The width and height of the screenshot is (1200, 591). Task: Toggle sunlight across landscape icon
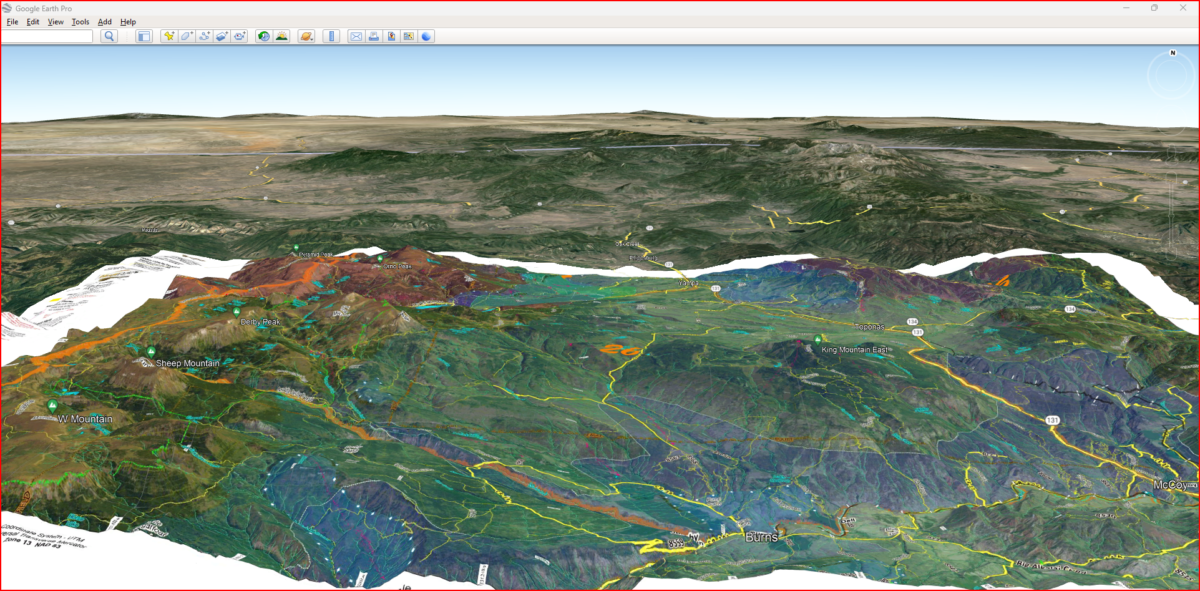tap(282, 36)
